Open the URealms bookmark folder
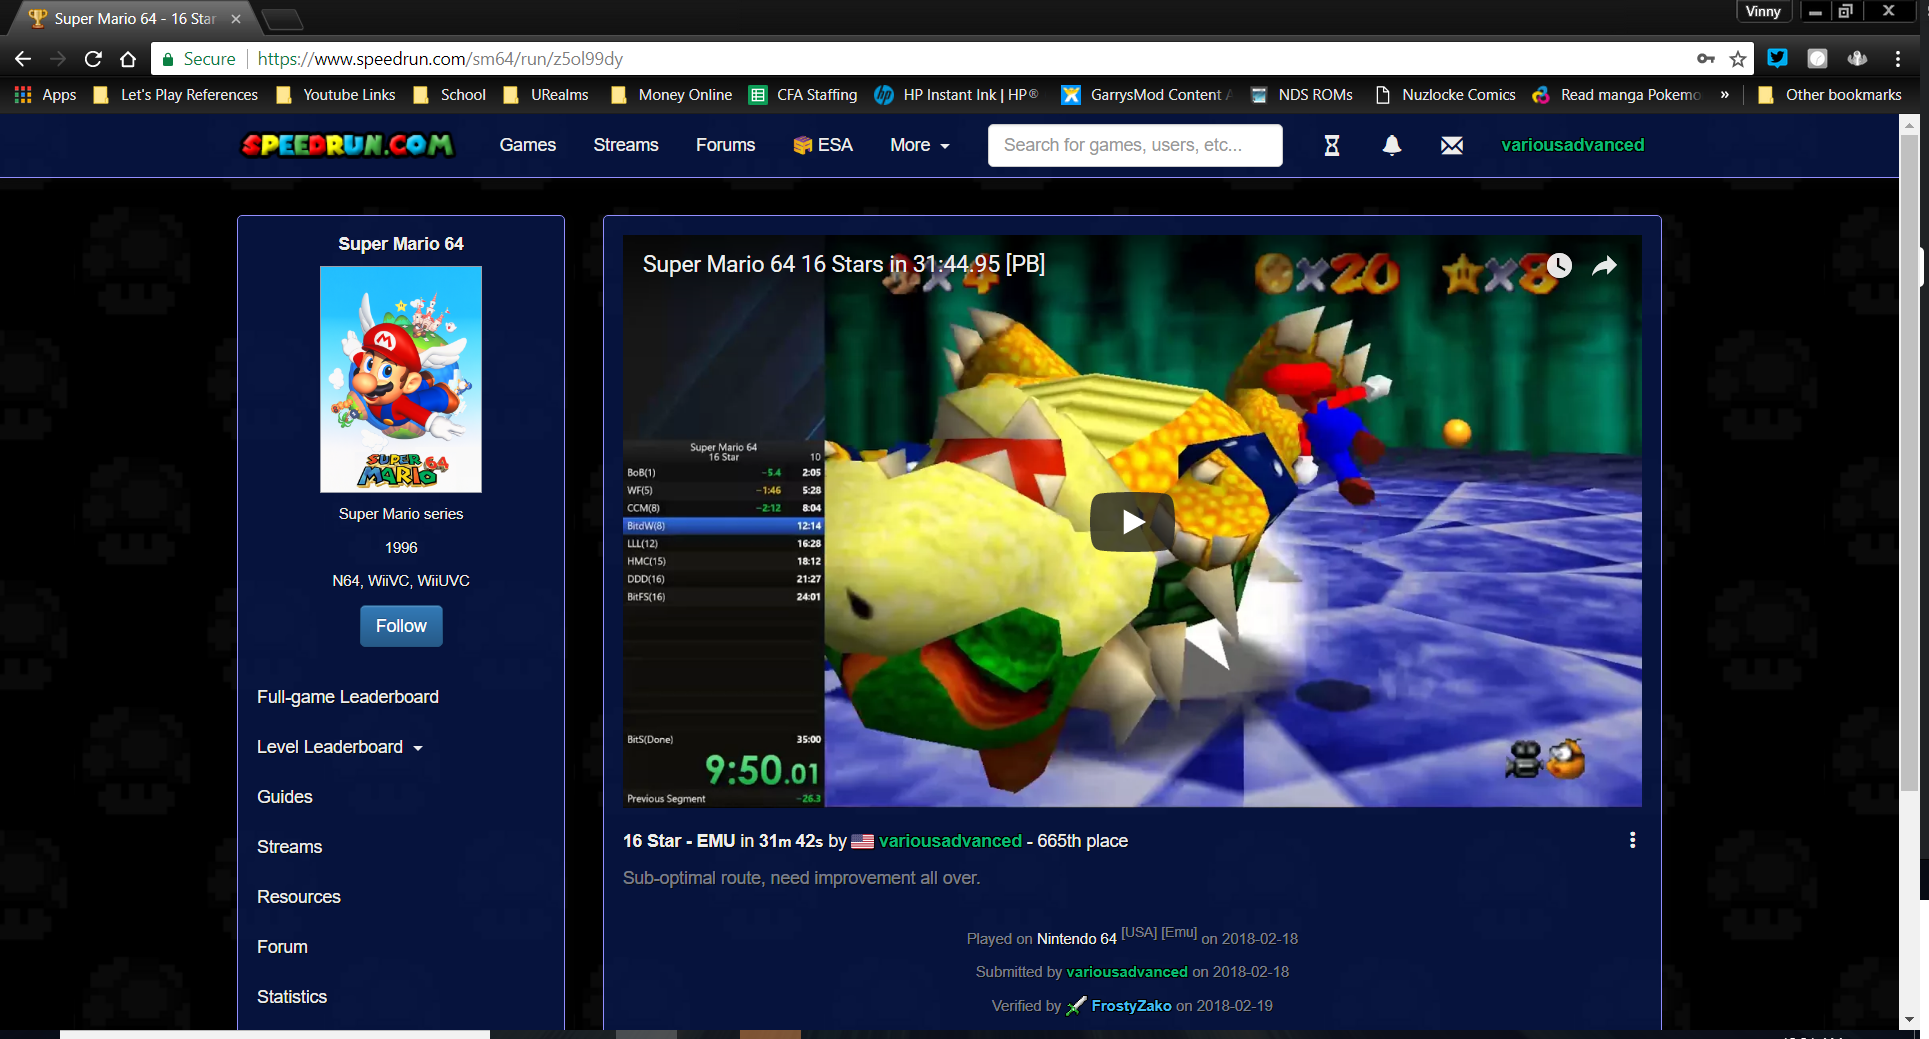Image resolution: width=1929 pixels, height=1039 pixels. [546, 95]
